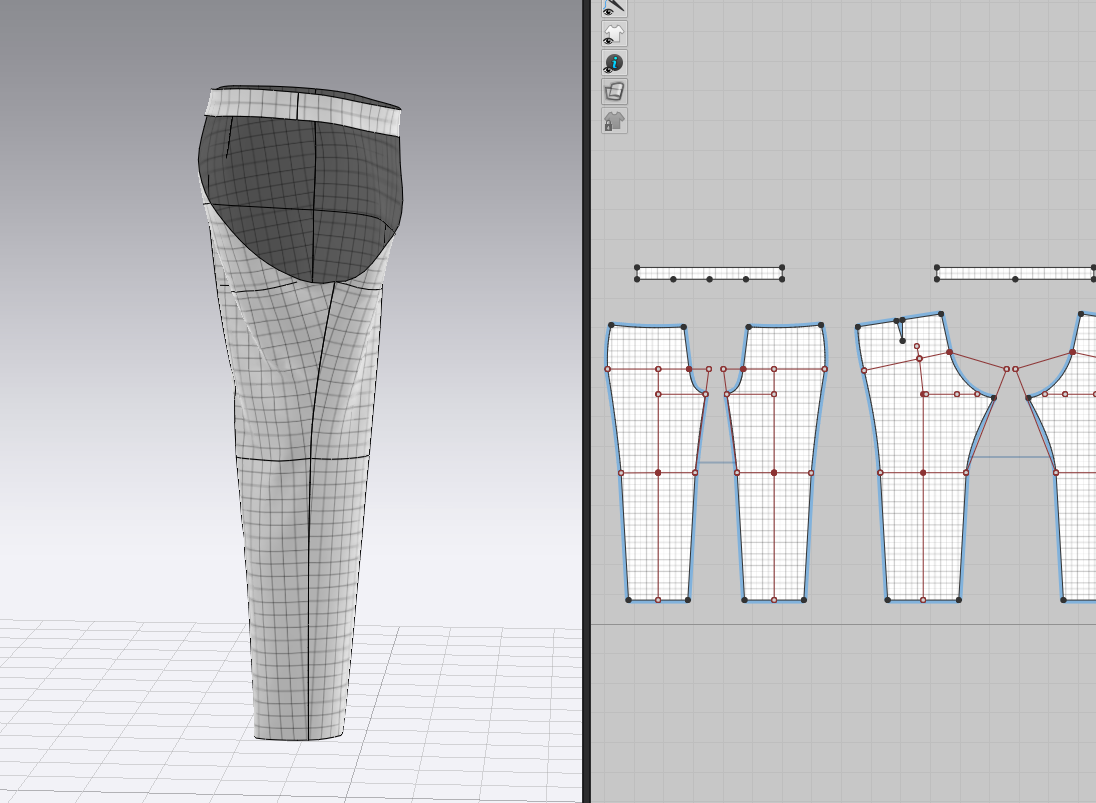Select top-left corner point of leftmost pant pattern
Viewport: 1096px width, 803px height.
(611, 325)
